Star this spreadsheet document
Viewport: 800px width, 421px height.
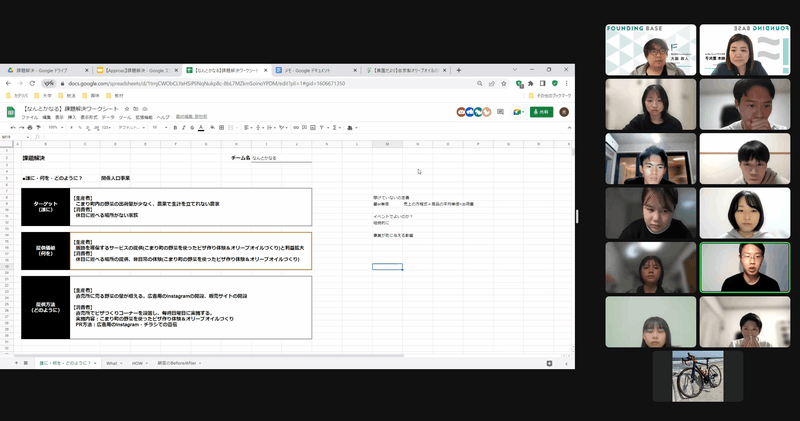point(127,109)
